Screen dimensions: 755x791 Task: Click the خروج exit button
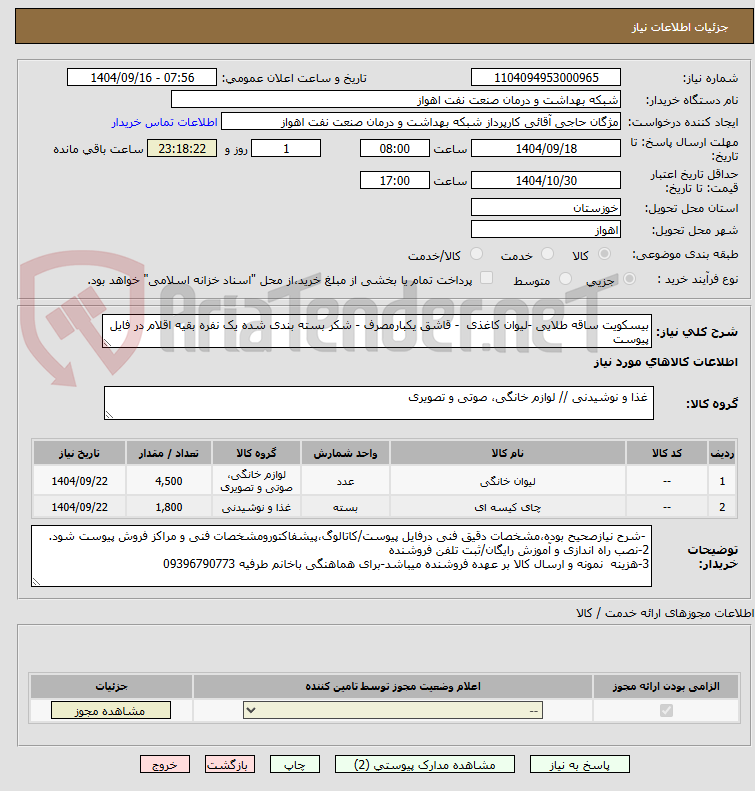coord(165,765)
